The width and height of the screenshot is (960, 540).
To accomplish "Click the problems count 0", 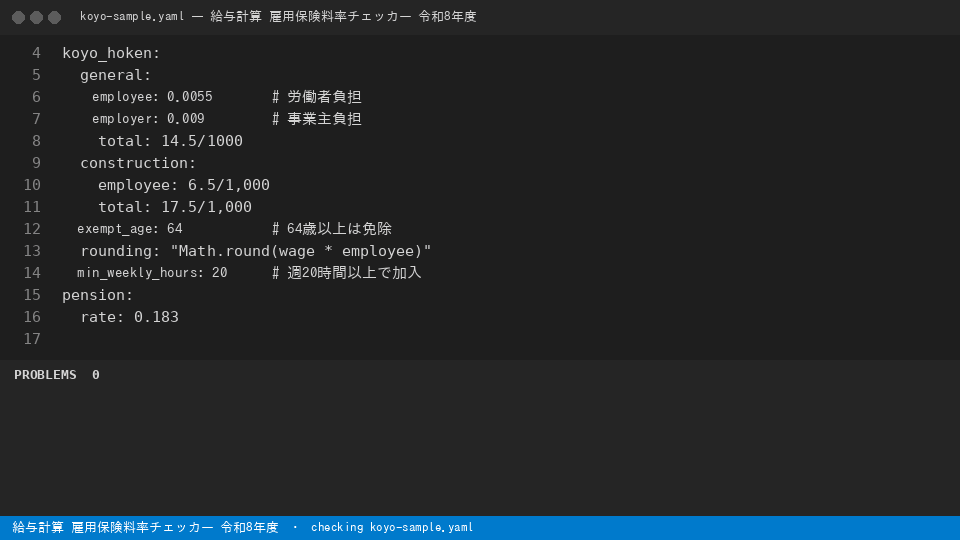I will tap(96, 375).
